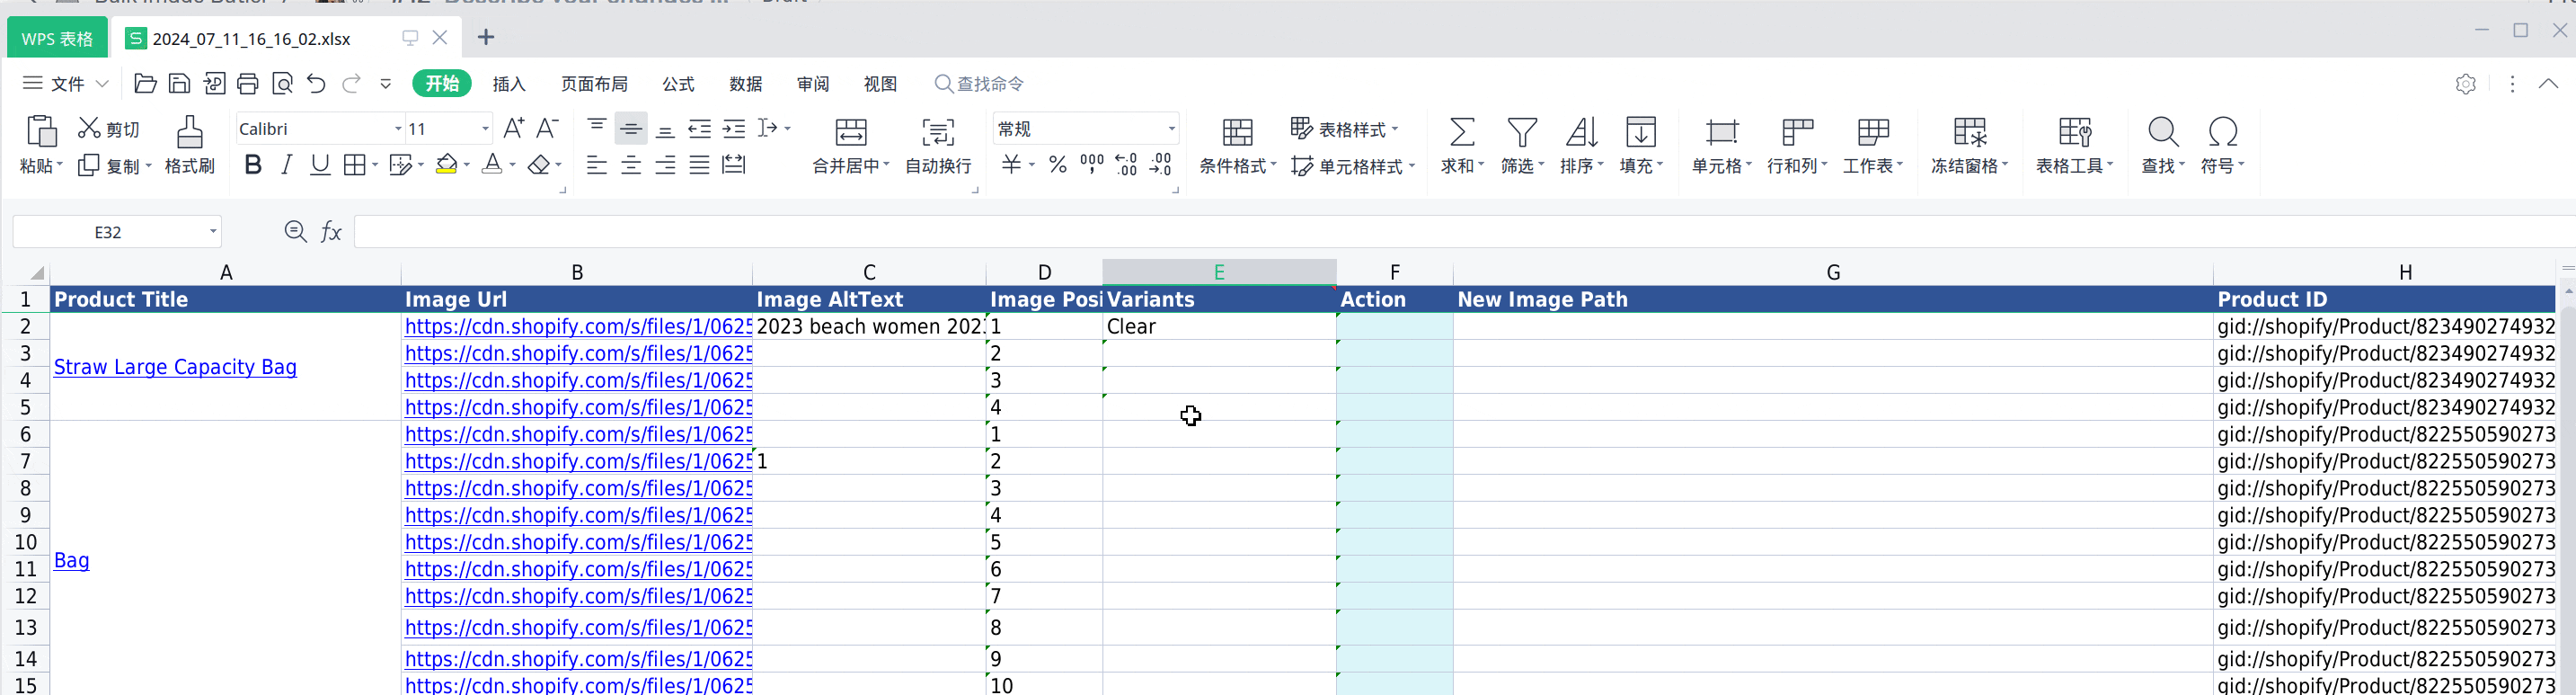
Task: Toggle bold formatting
Action: click(x=253, y=165)
